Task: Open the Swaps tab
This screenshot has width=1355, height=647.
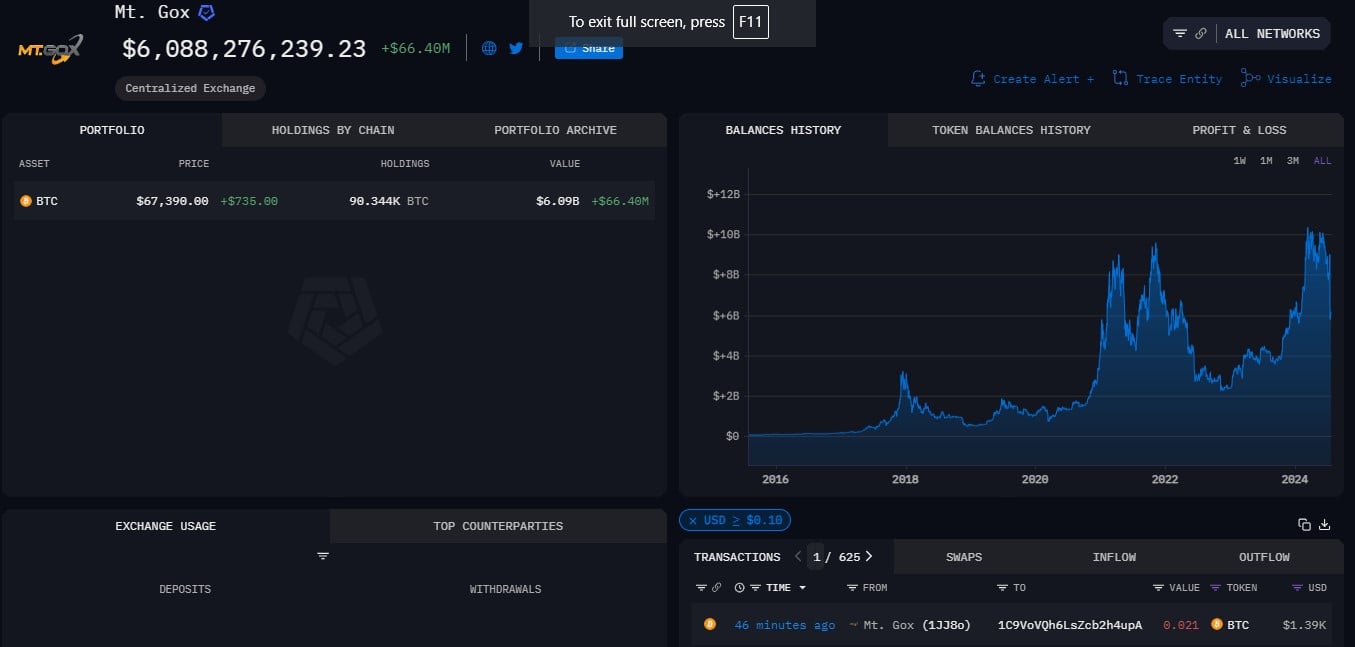Action: (964, 557)
